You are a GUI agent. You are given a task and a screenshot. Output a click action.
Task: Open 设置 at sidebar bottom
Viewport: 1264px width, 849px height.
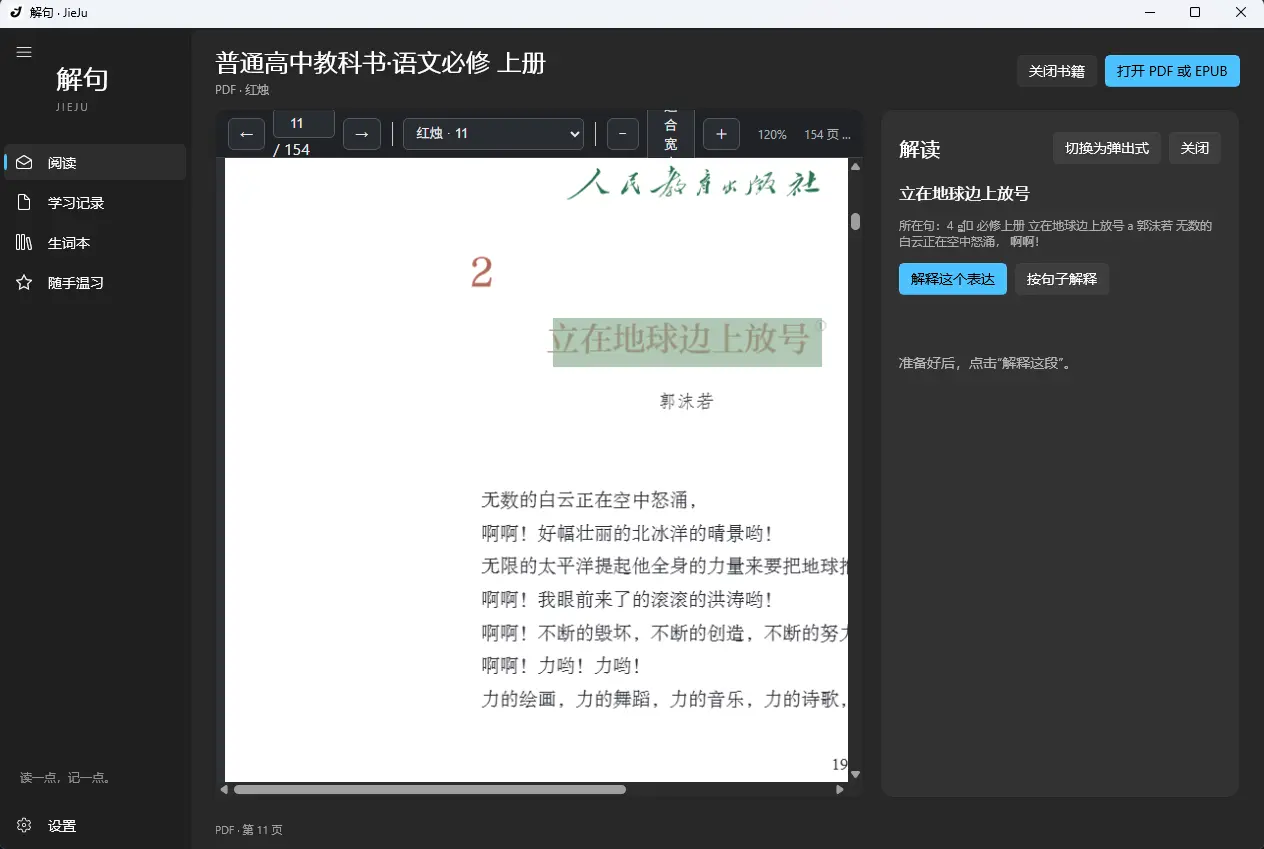(95, 825)
